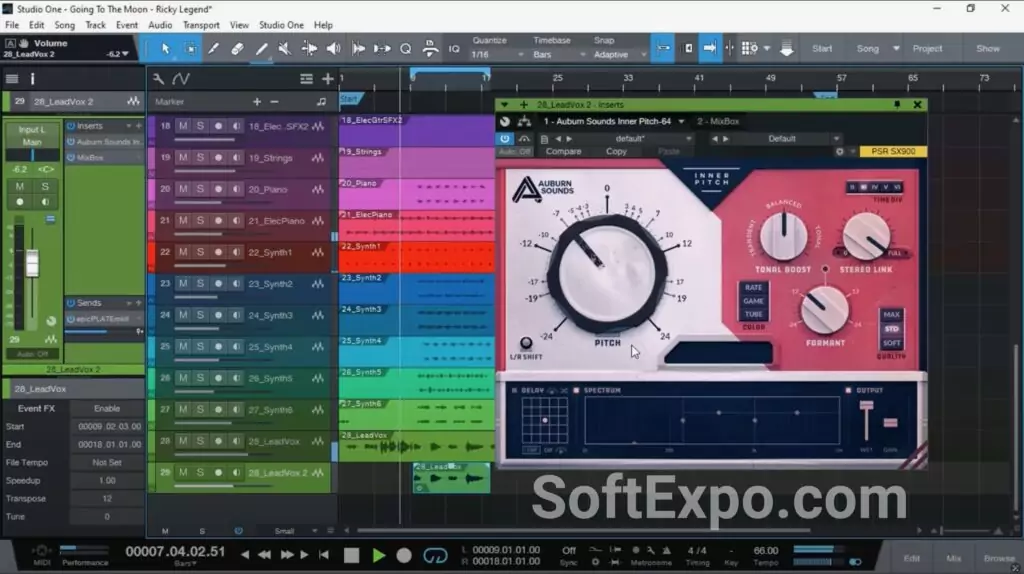
Task: Switch to the 2 - MixBox tab
Action: [x=718, y=121]
